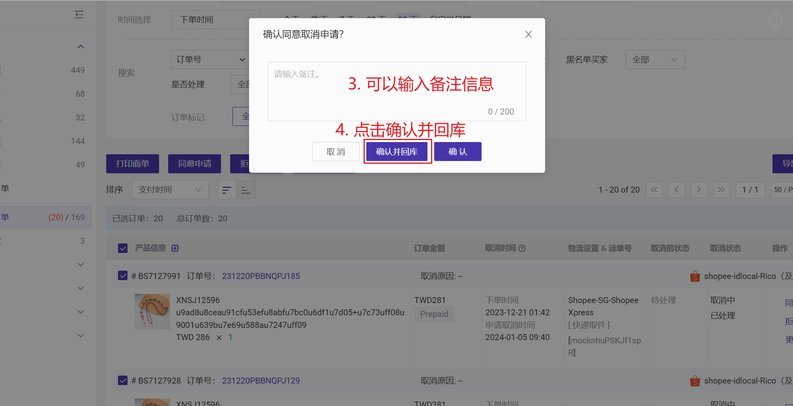Collapse sidebar with the menu fold icon
793x406 pixels.
(x=79, y=15)
